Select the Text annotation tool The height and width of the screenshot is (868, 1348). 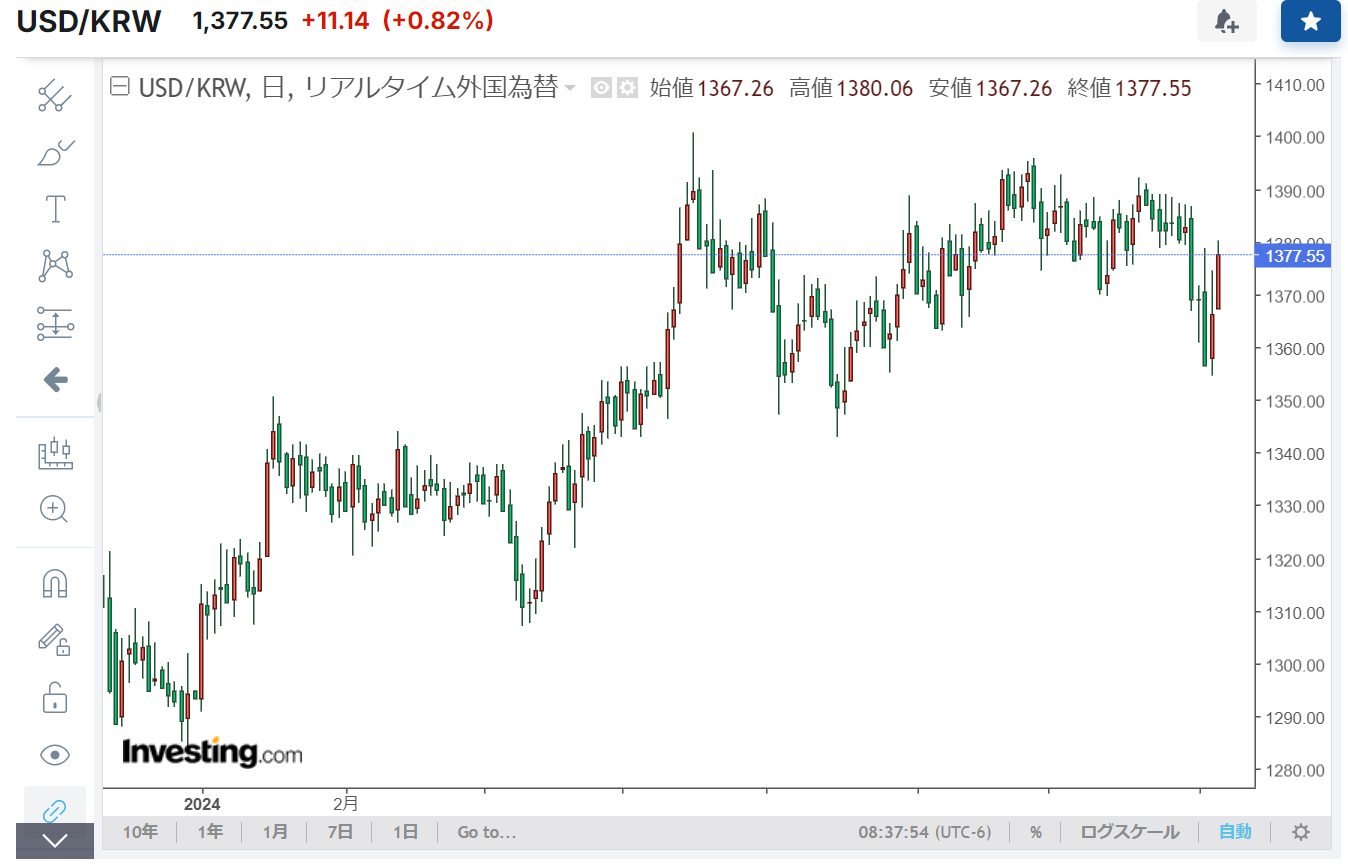click(x=55, y=209)
